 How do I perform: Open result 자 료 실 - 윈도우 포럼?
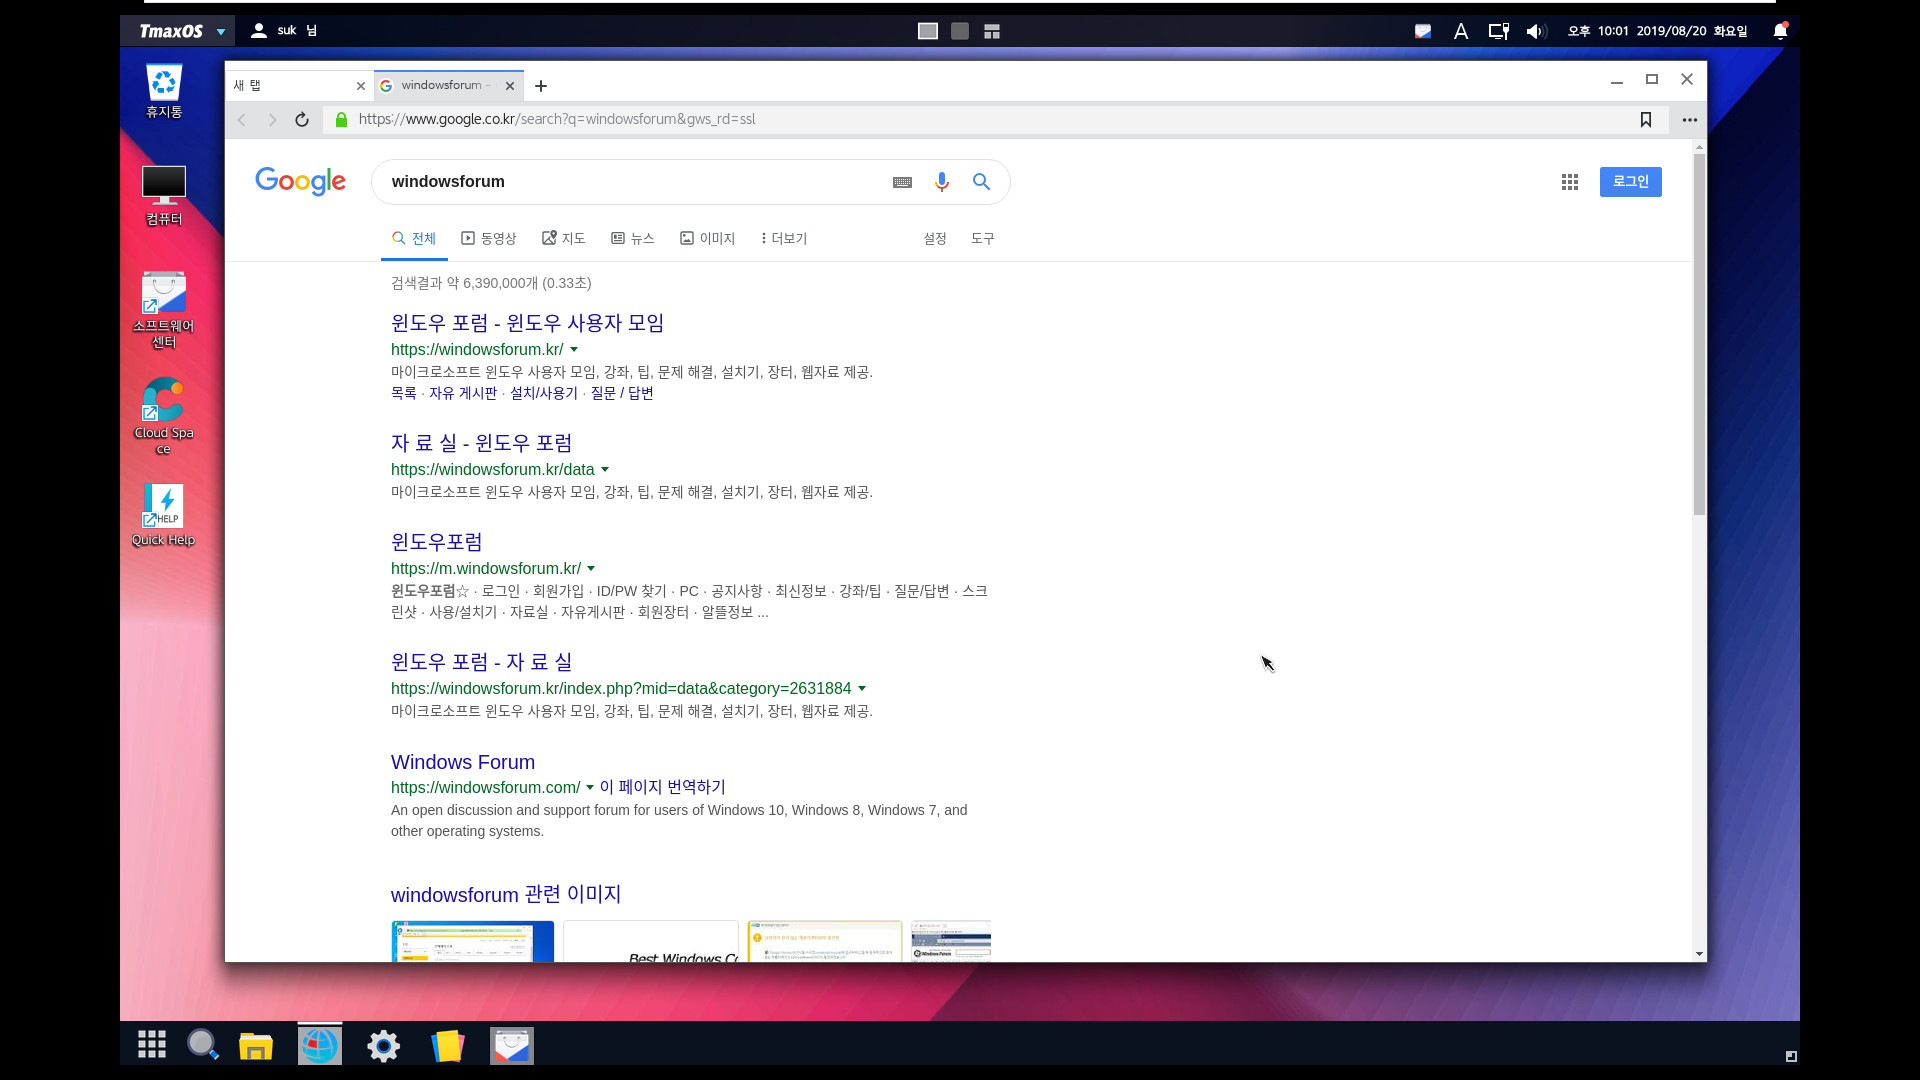482,443
